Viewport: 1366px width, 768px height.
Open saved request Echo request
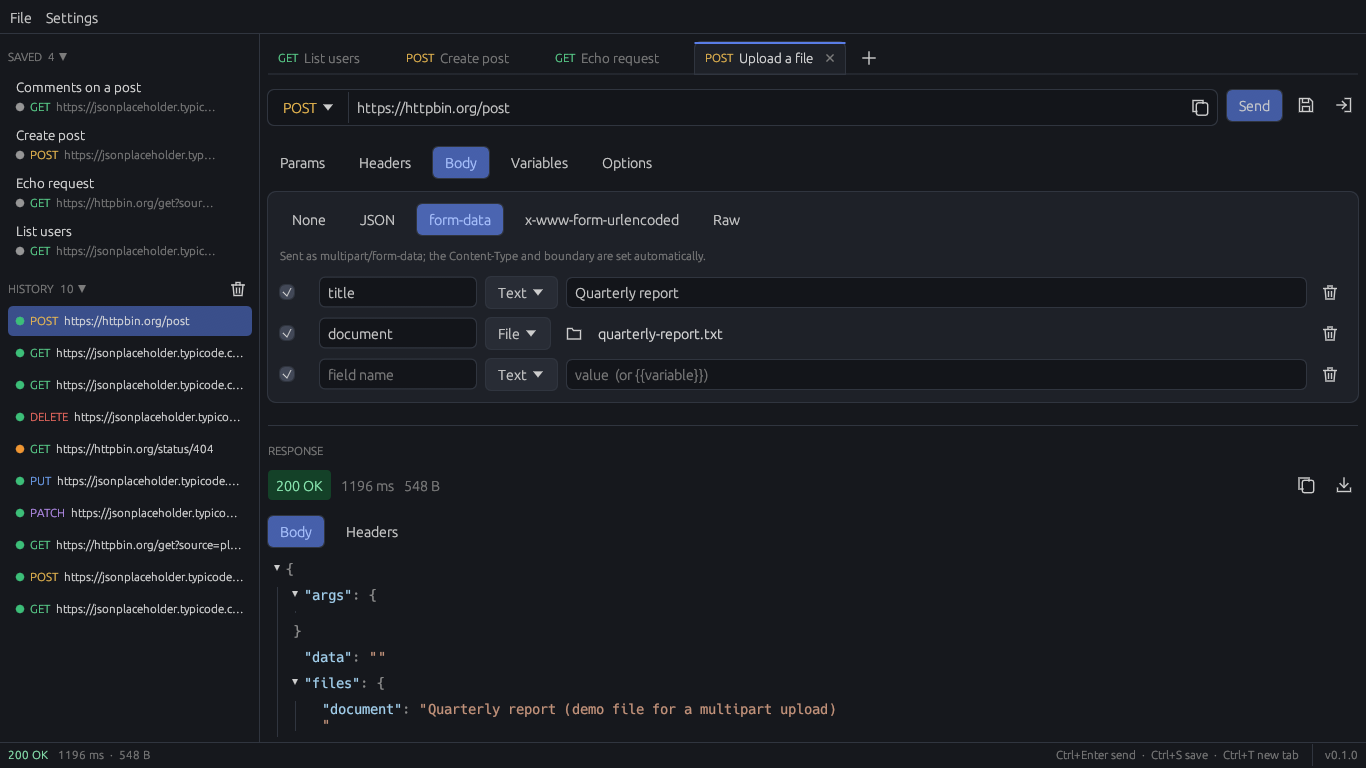tap(130, 192)
